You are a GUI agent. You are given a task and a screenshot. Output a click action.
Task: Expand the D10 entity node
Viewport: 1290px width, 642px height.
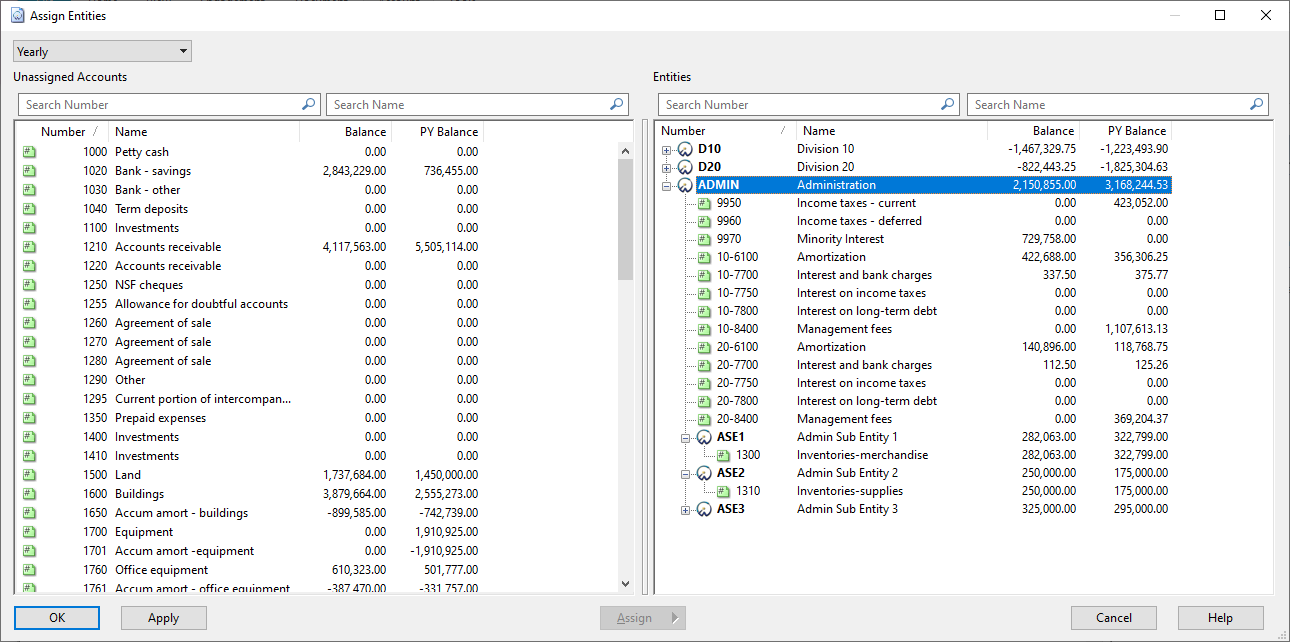click(x=667, y=149)
